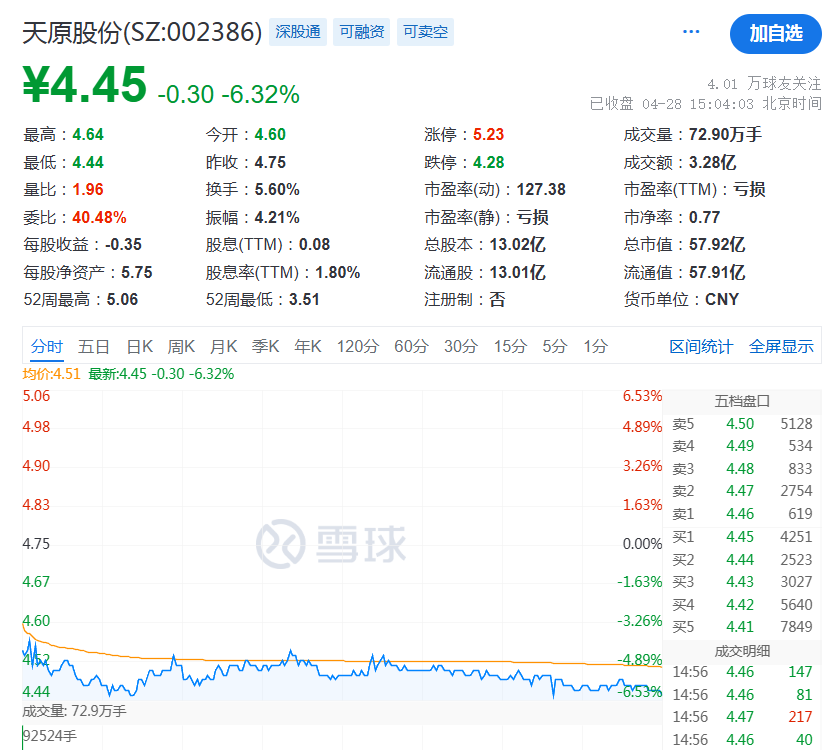
Task: Click the 卖5 order row at 4.50
Action: [x=742, y=424]
